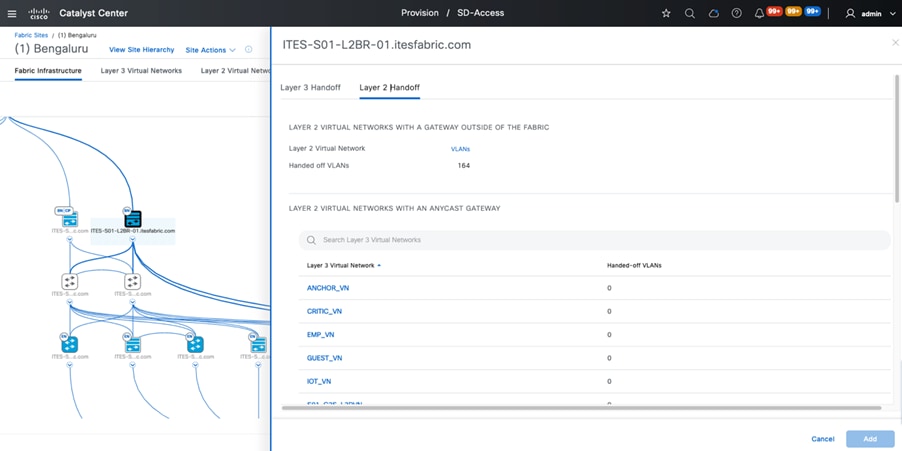Switch to Layer 3 Virtual Networks tab
This screenshot has height=451, width=902.
point(141,71)
